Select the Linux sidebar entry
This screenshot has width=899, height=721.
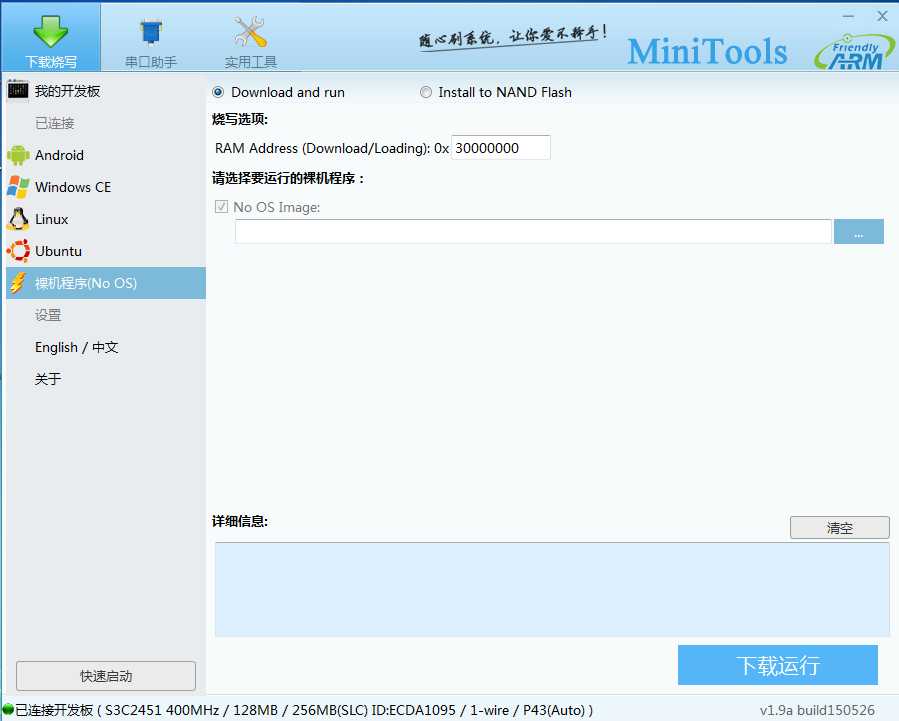[105, 219]
